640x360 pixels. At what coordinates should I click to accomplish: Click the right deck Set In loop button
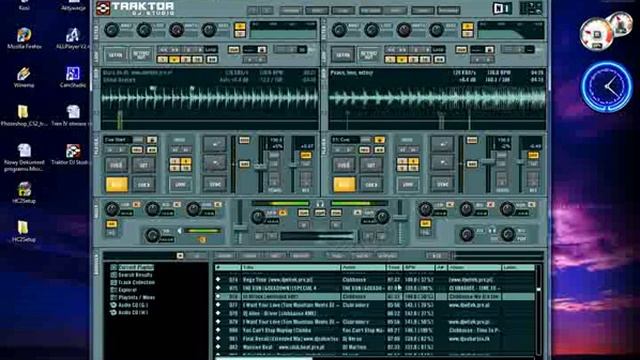pos(343,55)
